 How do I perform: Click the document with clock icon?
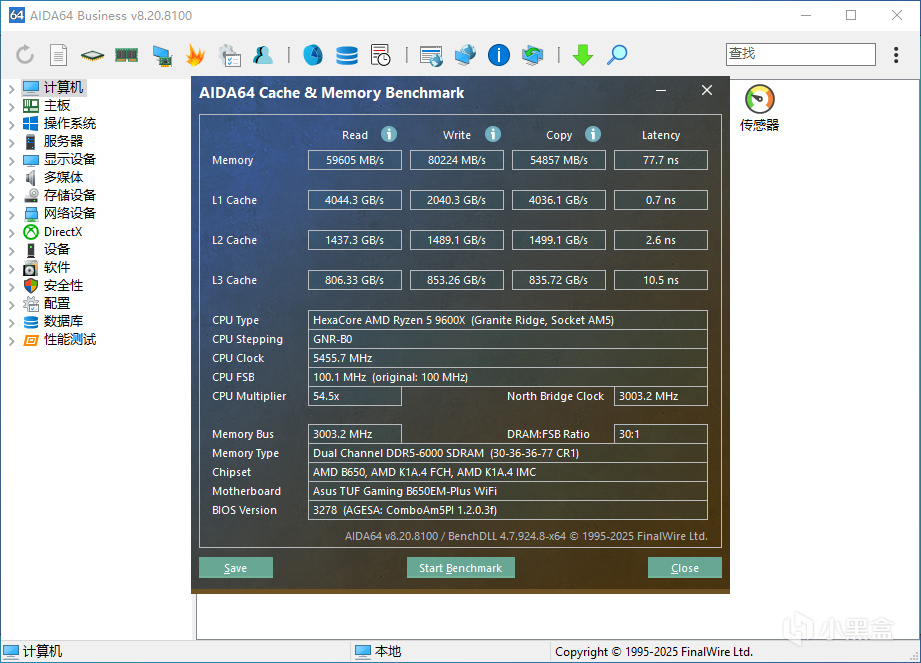pos(381,55)
